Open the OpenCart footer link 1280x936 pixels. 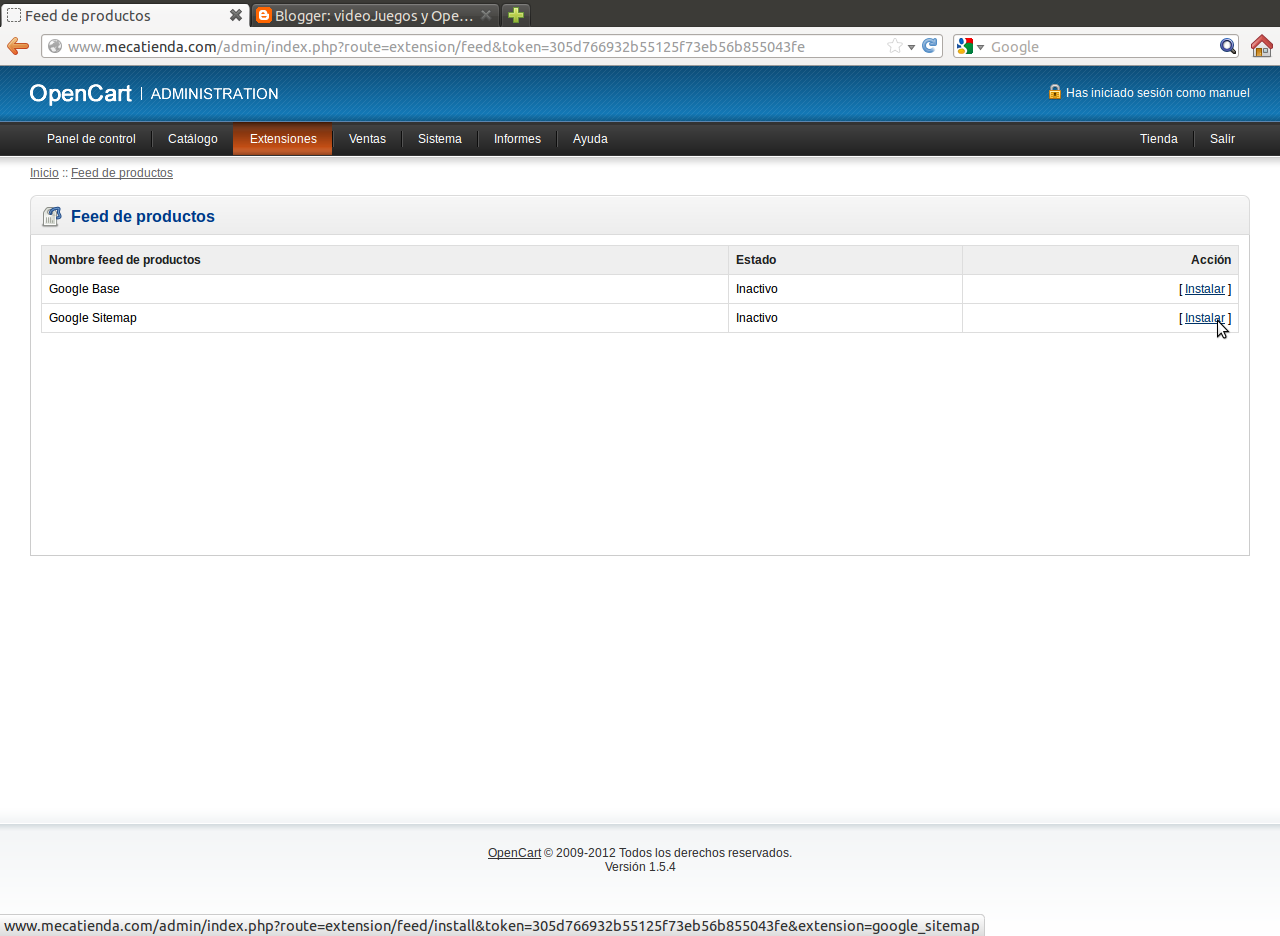pos(514,853)
